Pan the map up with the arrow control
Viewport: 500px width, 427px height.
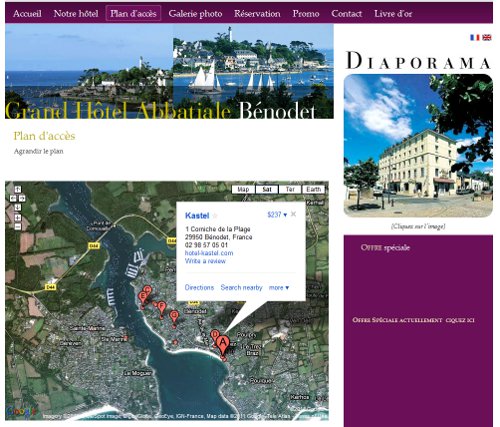coord(18,189)
